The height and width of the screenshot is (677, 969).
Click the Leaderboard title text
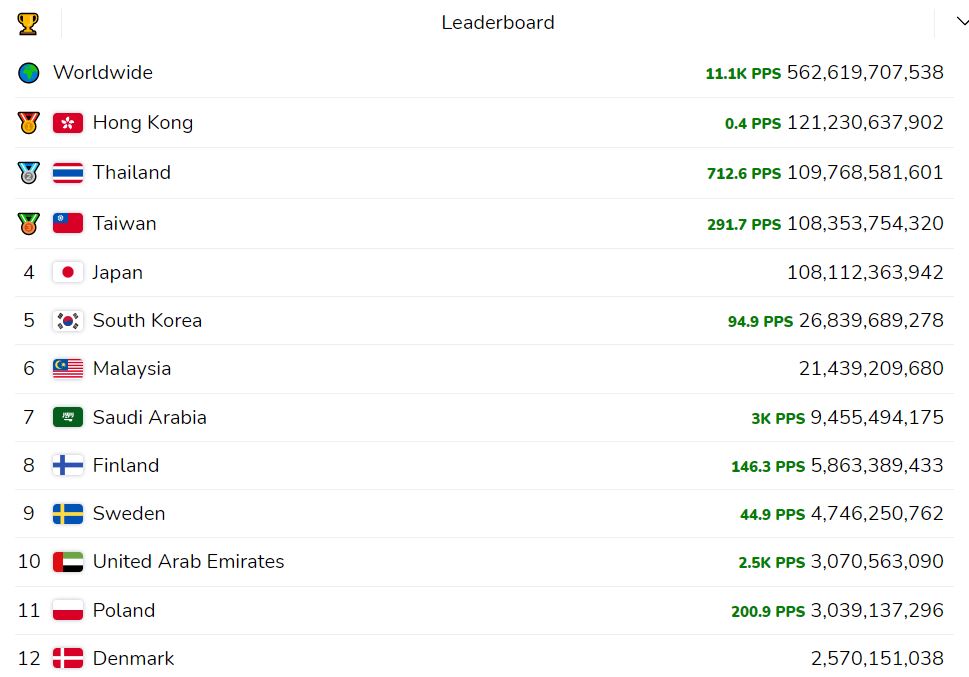[x=498, y=22]
